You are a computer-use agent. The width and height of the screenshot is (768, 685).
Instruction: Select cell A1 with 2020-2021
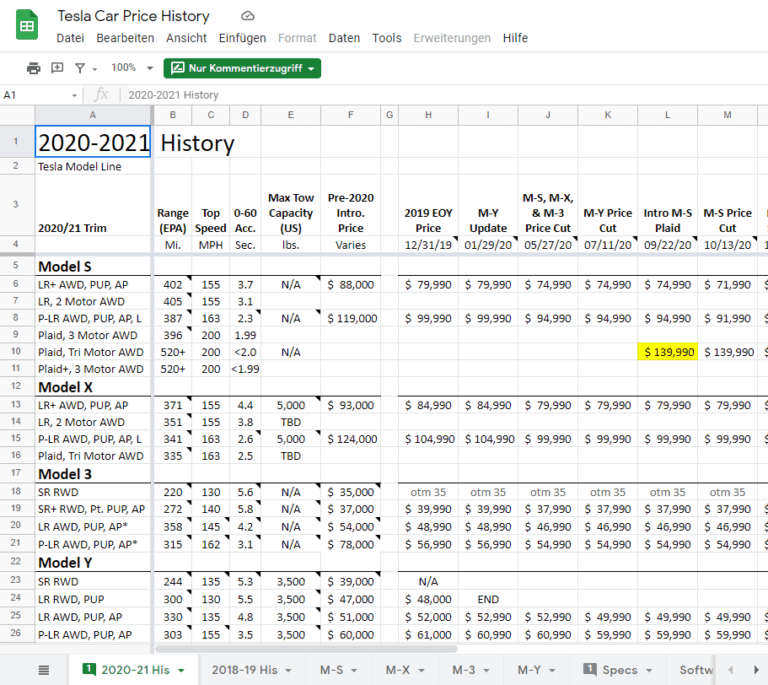[93, 142]
